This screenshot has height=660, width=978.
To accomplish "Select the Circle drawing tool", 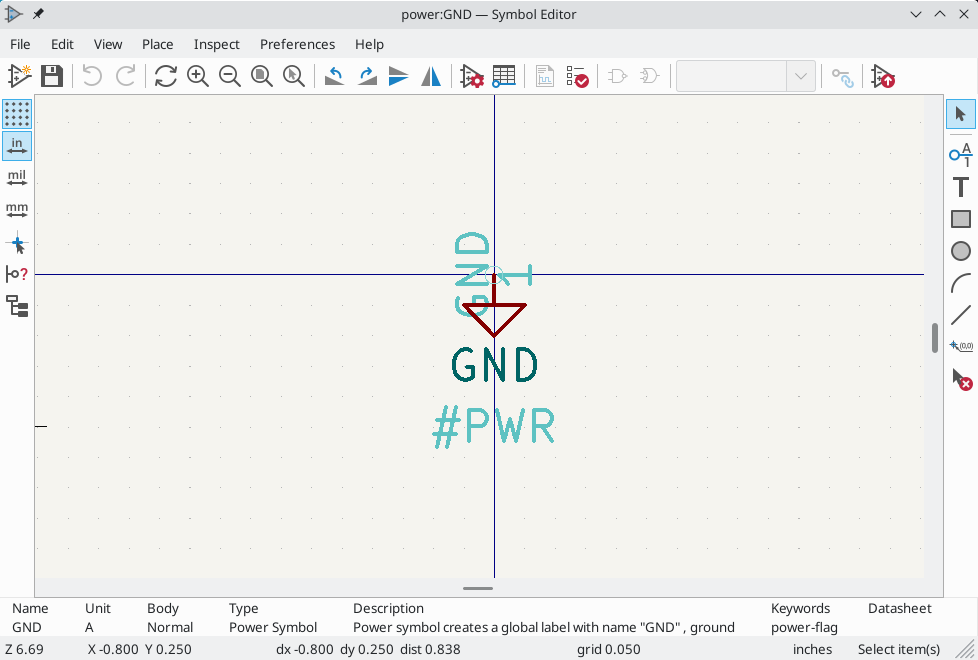I will click(960, 251).
